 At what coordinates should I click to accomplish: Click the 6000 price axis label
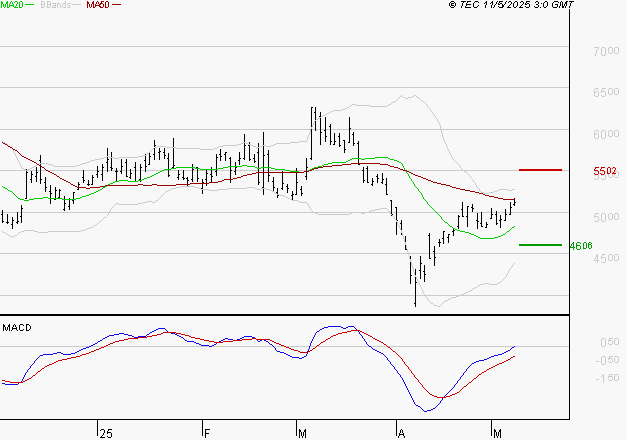point(607,134)
